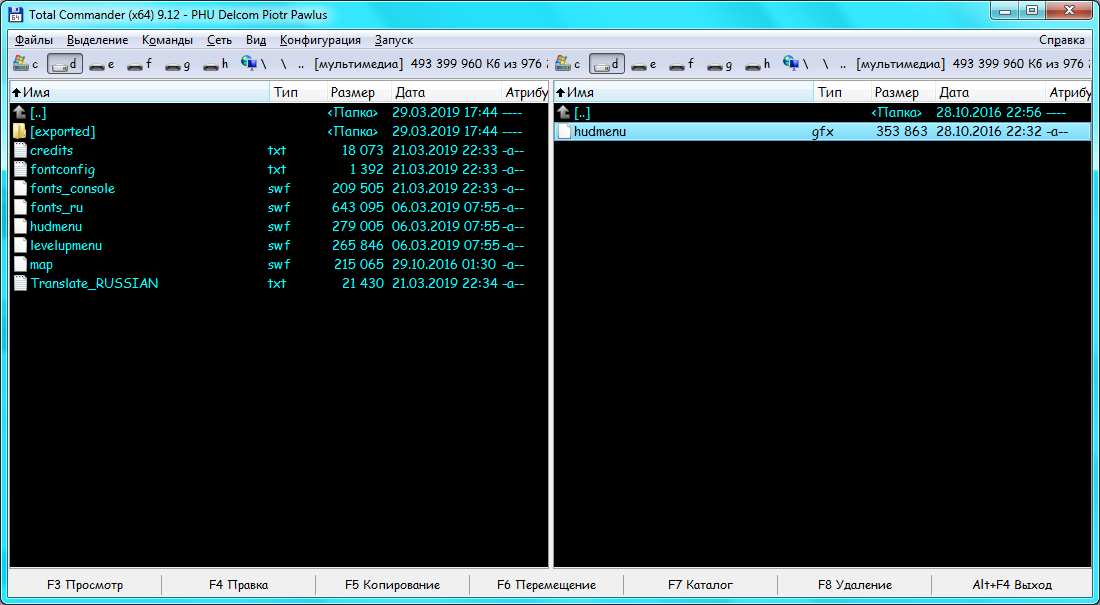Sort right panel by Размер column
Screen dimensions: 1100x605
897,93
